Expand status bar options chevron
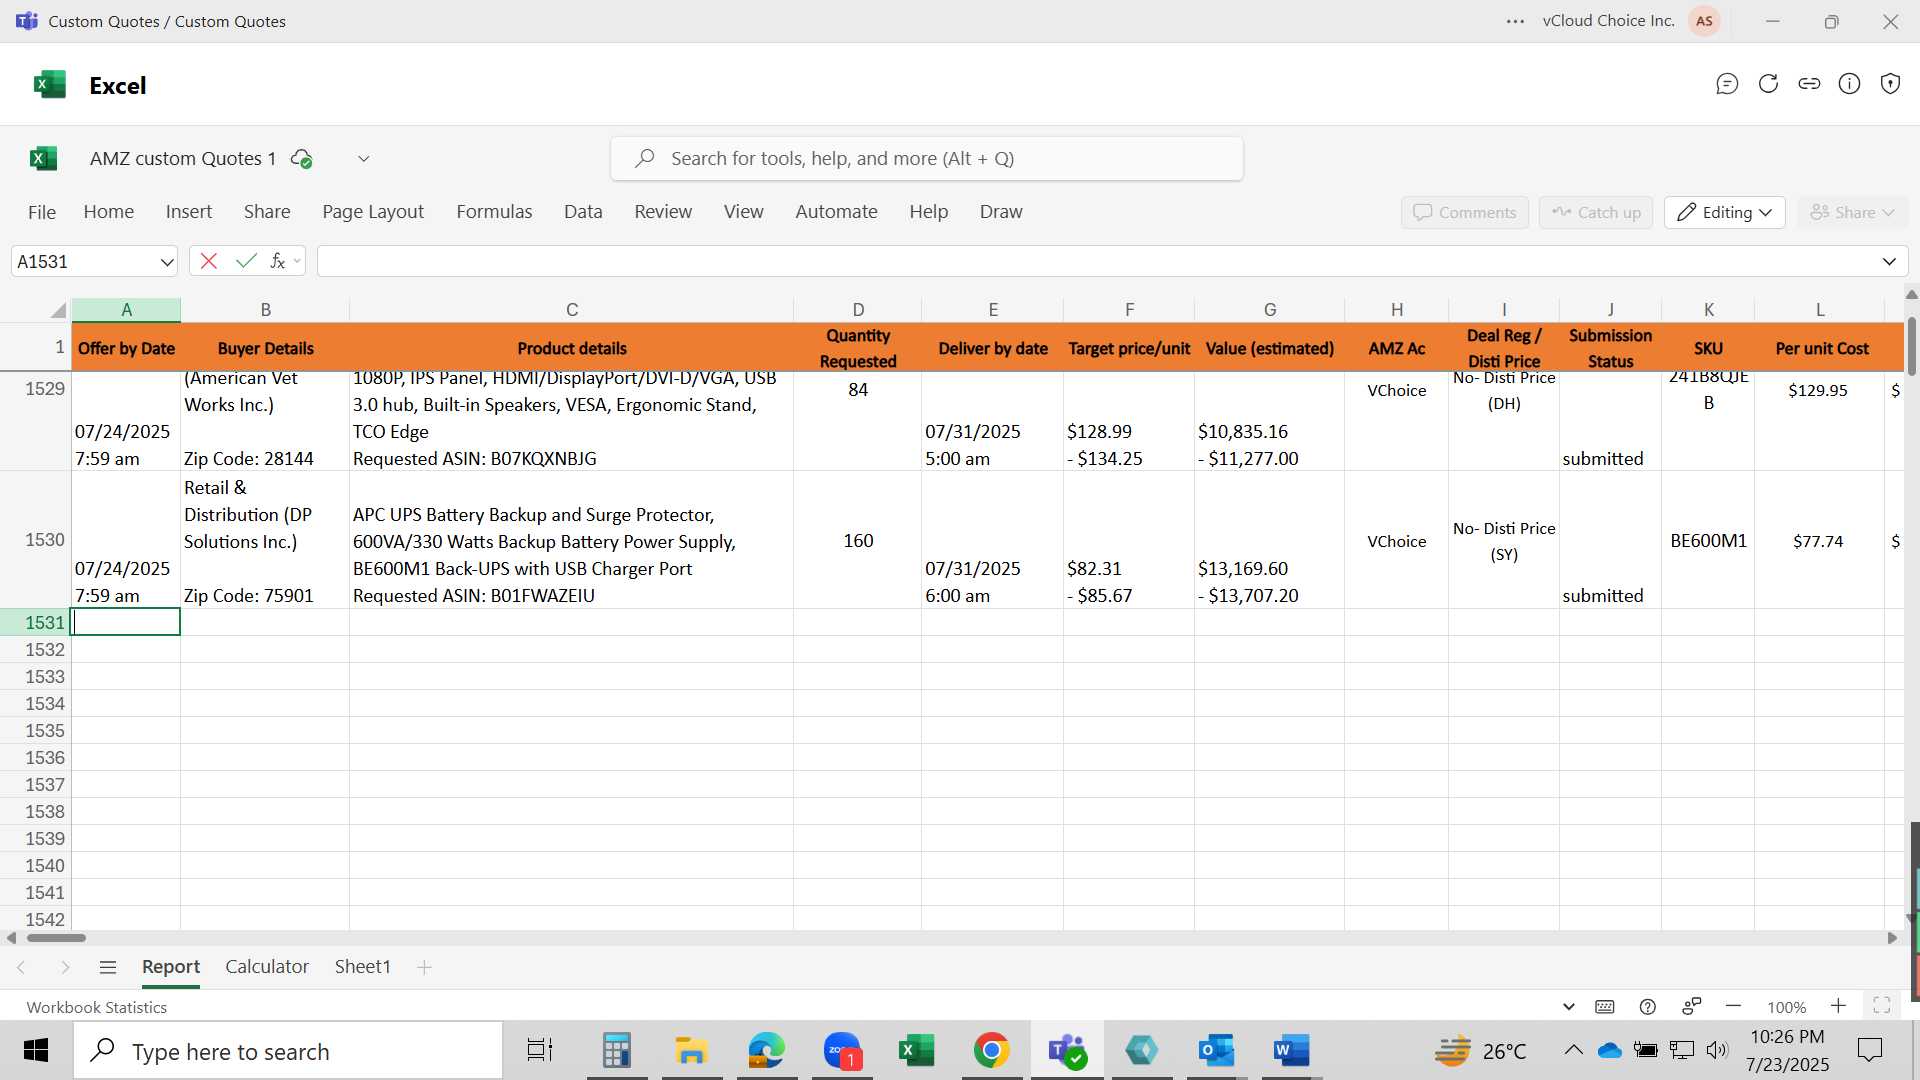The image size is (1920, 1080). point(1568,1007)
